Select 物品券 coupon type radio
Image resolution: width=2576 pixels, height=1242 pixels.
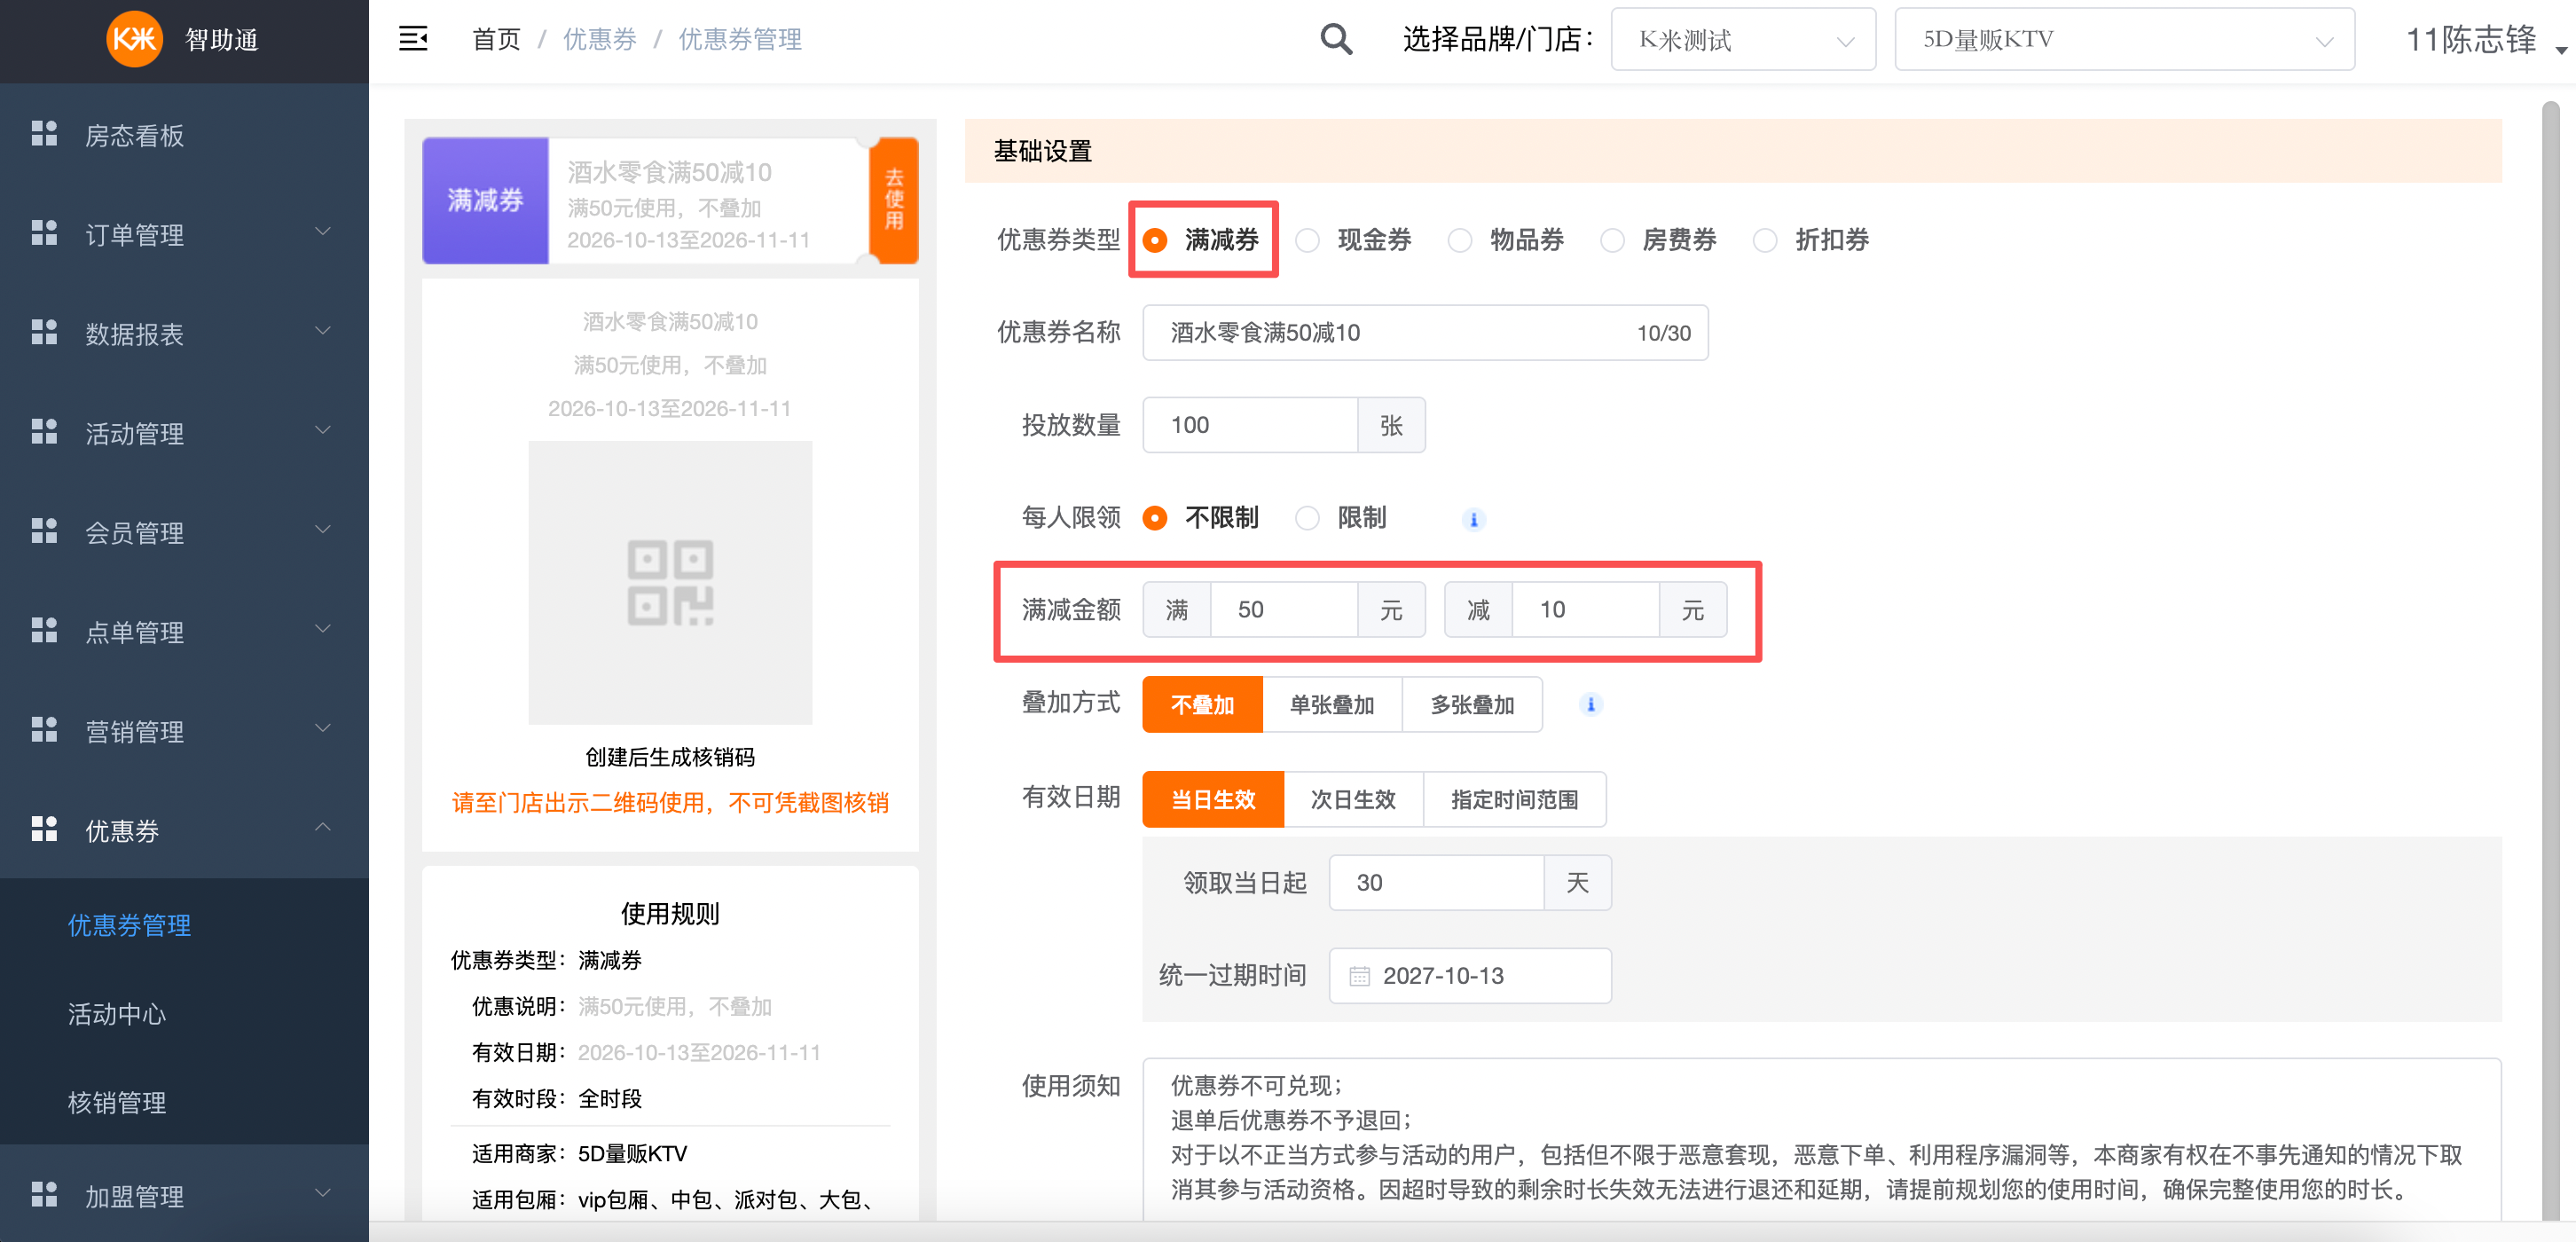[x=1460, y=240]
